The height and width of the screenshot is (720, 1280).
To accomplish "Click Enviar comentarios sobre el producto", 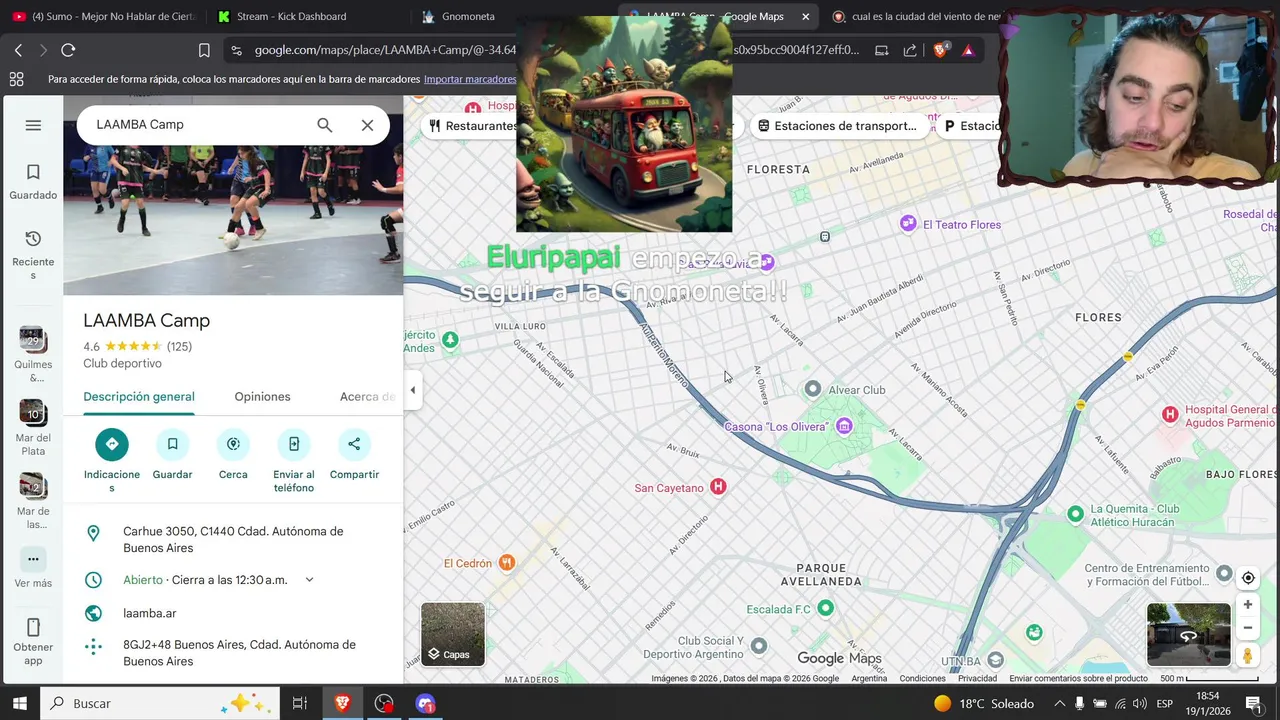I will [1078, 678].
